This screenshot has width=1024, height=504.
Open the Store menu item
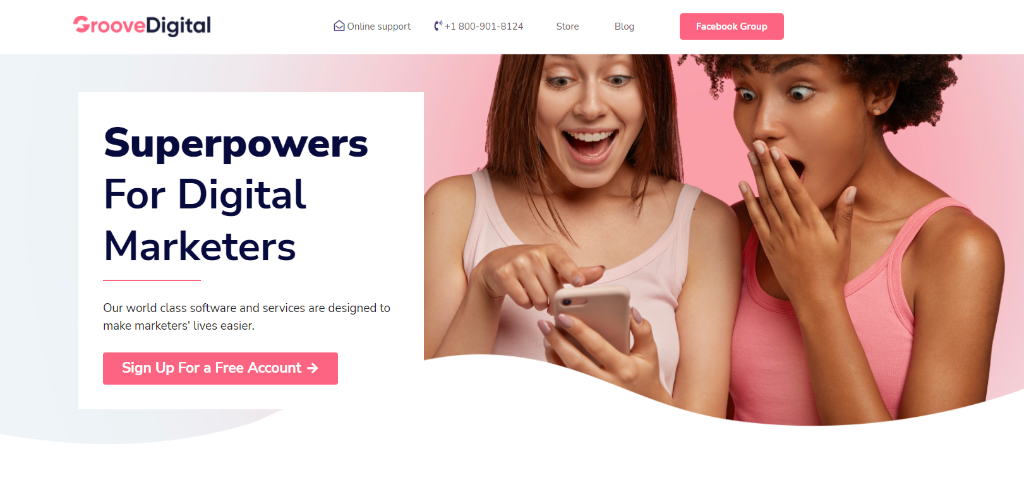[x=568, y=27]
